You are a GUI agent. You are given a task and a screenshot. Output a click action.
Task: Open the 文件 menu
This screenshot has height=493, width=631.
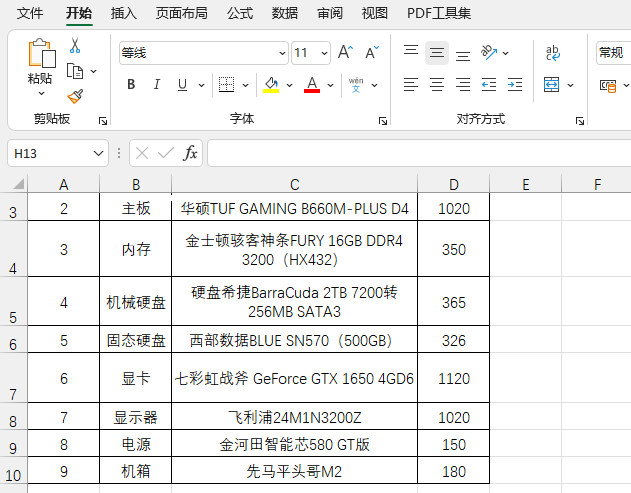click(x=30, y=13)
